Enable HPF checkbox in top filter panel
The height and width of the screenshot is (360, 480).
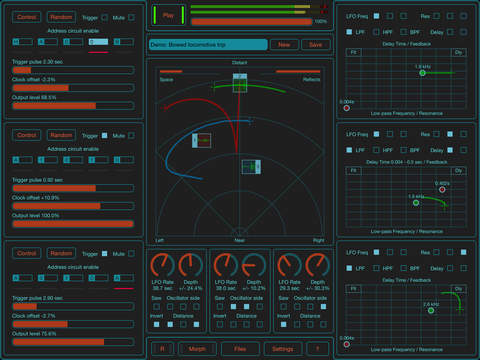(x=376, y=32)
